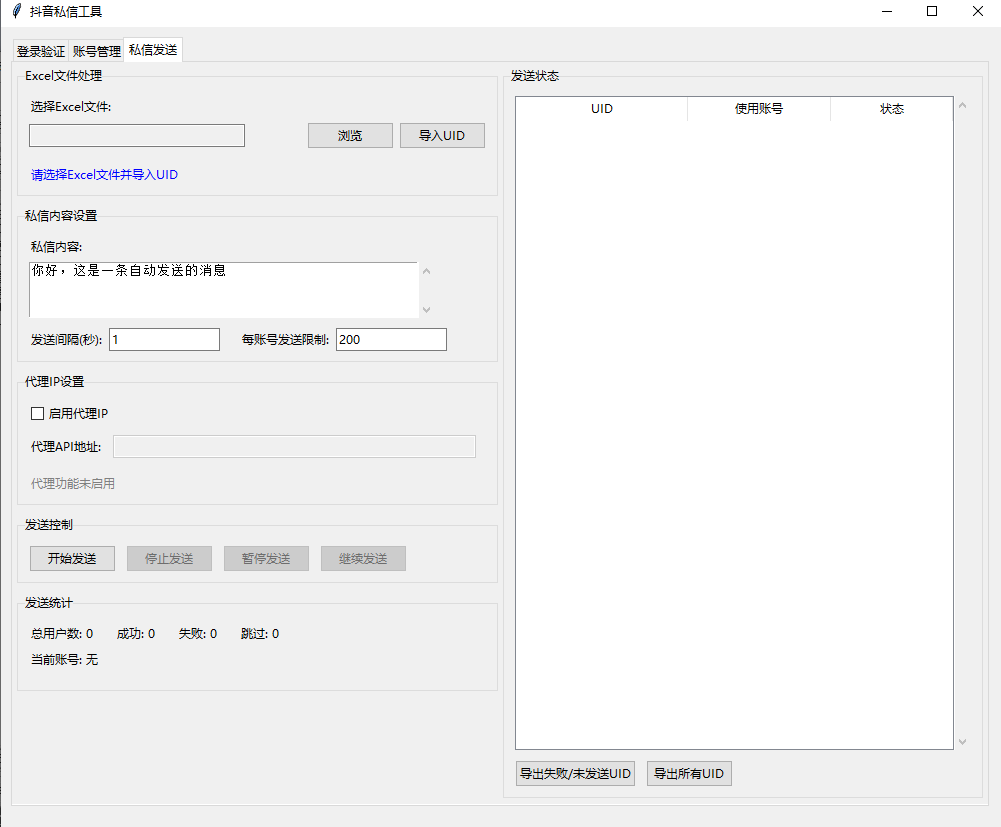
Task: Click the UID column header
Action: [x=601, y=109]
